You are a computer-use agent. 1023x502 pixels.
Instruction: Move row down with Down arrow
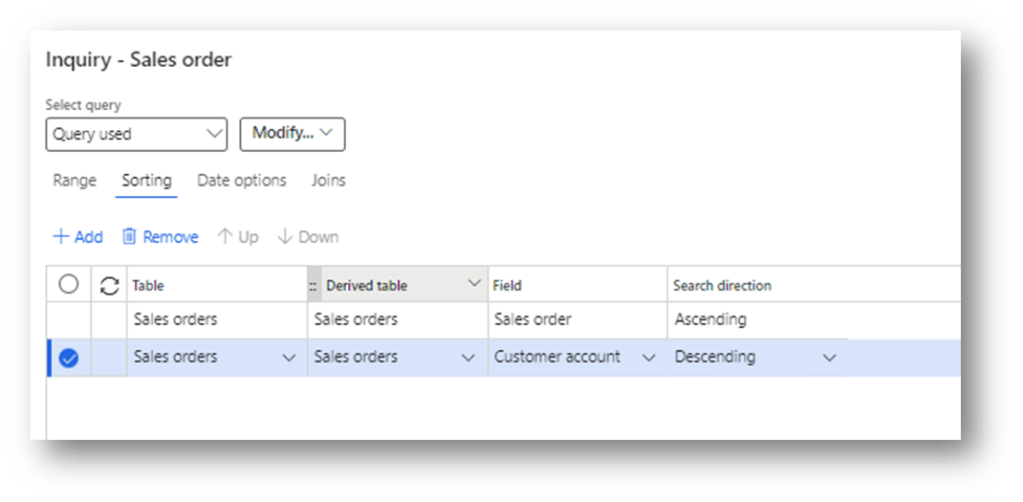click(x=284, y=237)
